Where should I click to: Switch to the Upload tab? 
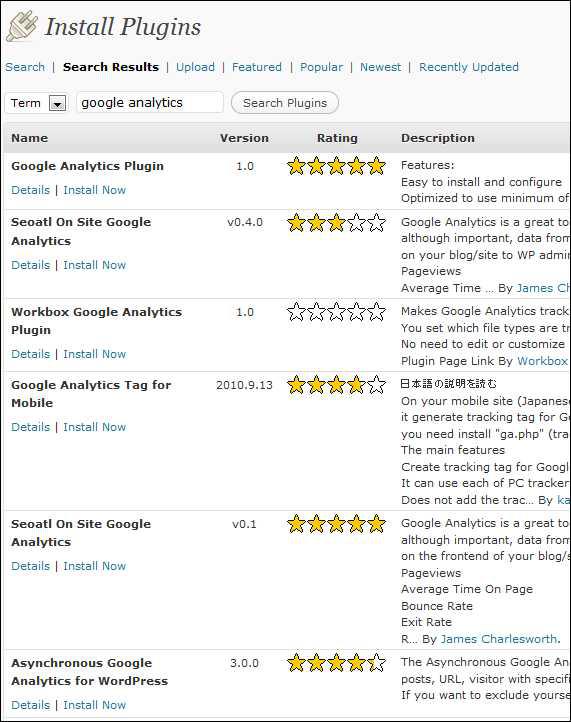coord(195,67)
